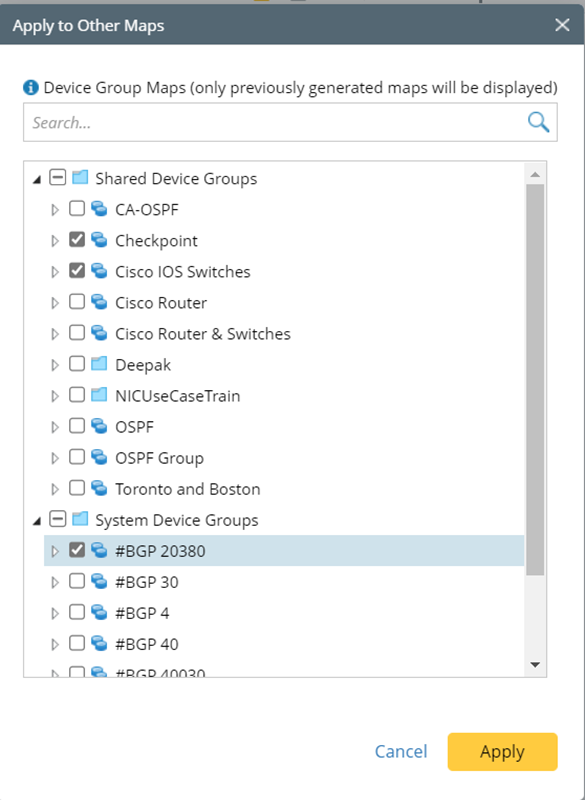Click the device group icon beside CA-OSPF
Screen dimensions: 585x800
(96, 209)
